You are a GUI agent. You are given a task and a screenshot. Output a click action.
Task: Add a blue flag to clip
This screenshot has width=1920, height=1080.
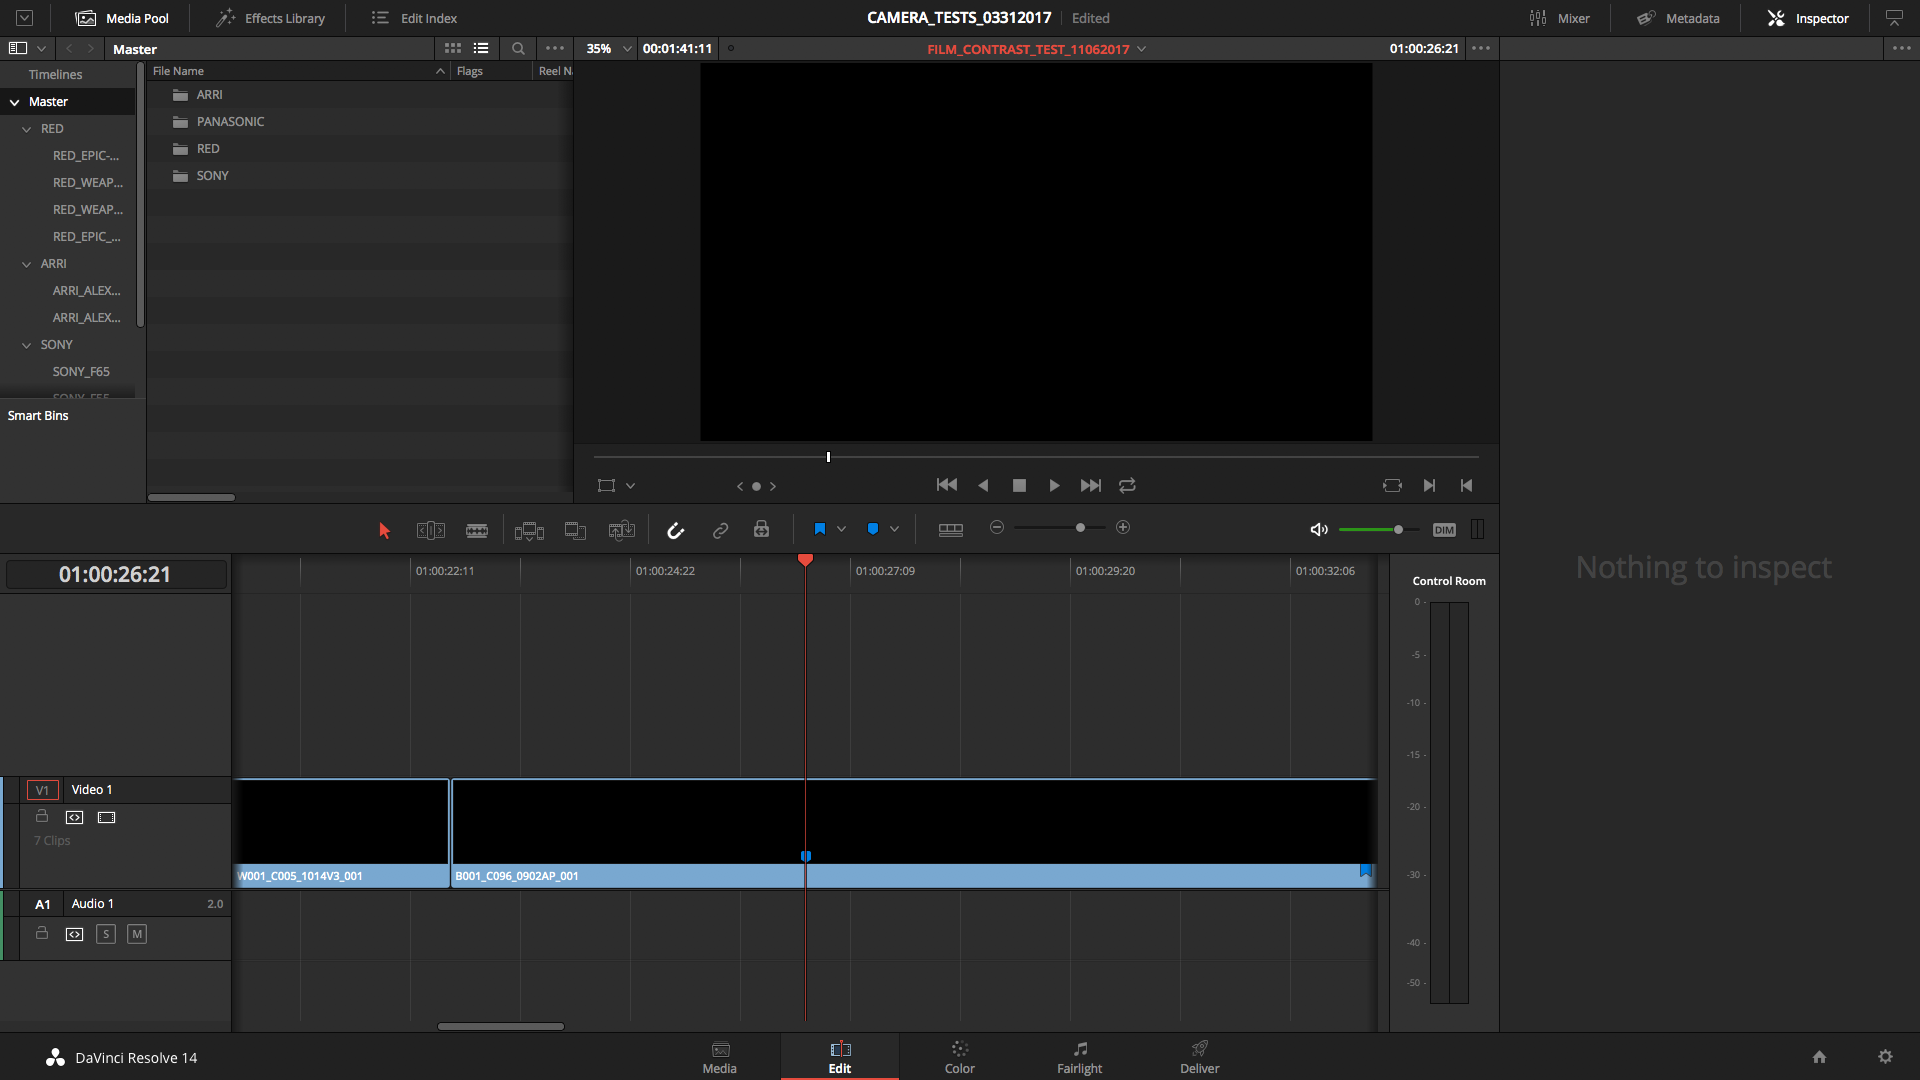[820, 529]
